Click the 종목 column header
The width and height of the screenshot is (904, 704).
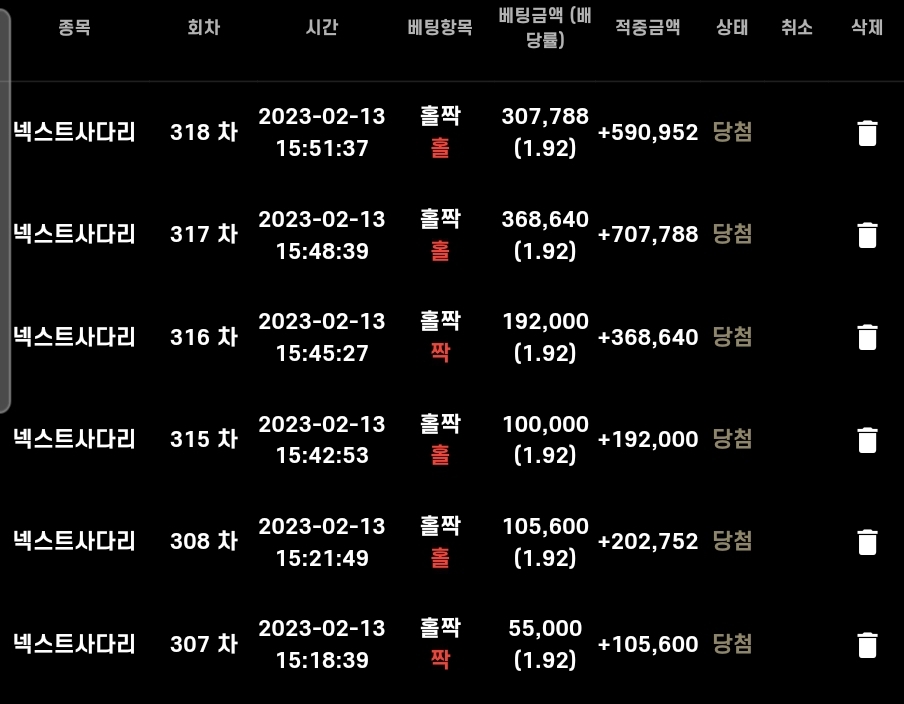click(74, 27)
